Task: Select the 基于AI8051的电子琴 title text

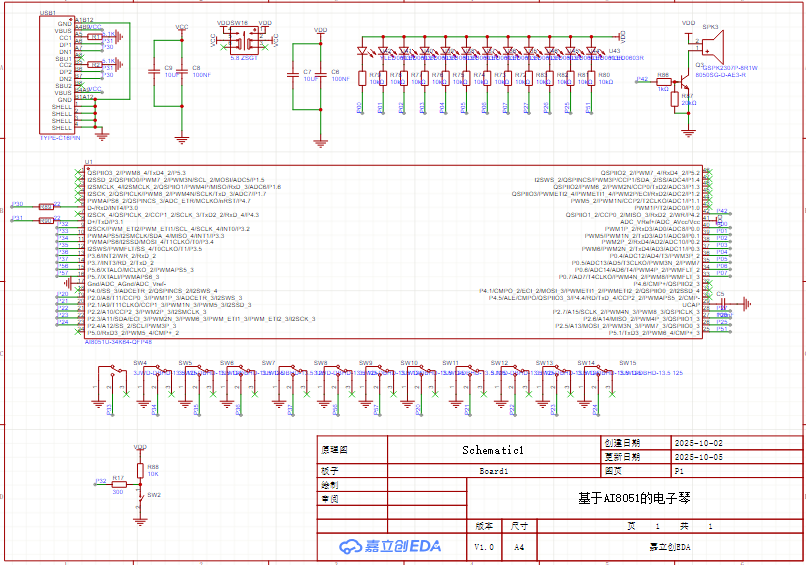Action: (x=634, y=498)
